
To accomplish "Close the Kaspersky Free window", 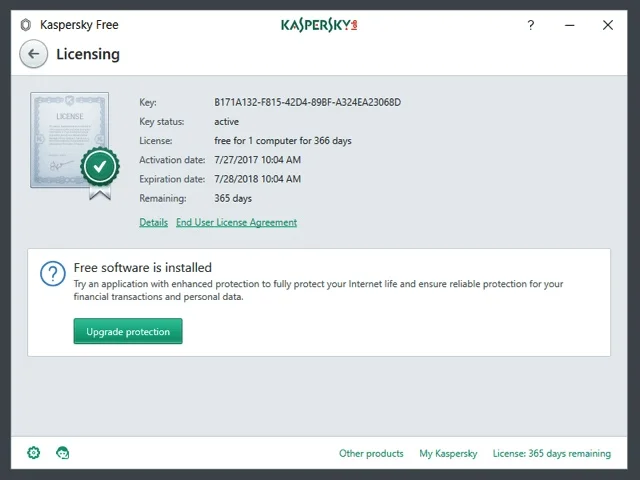I will point(608,25).
